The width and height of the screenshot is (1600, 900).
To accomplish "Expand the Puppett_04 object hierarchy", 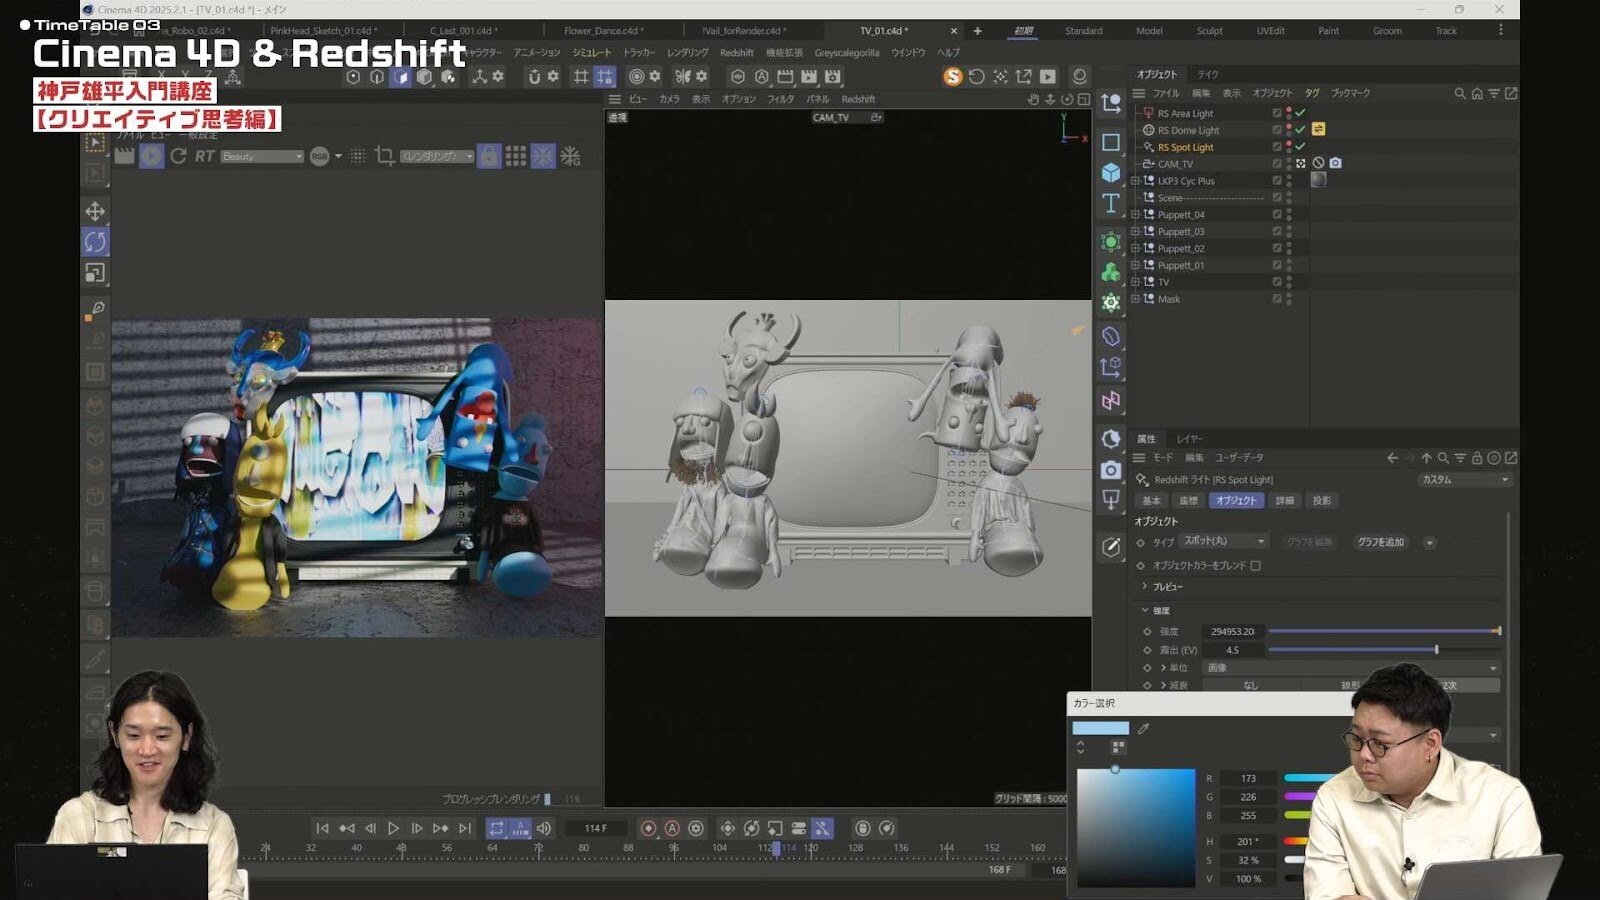I will tap(1135, 215).
